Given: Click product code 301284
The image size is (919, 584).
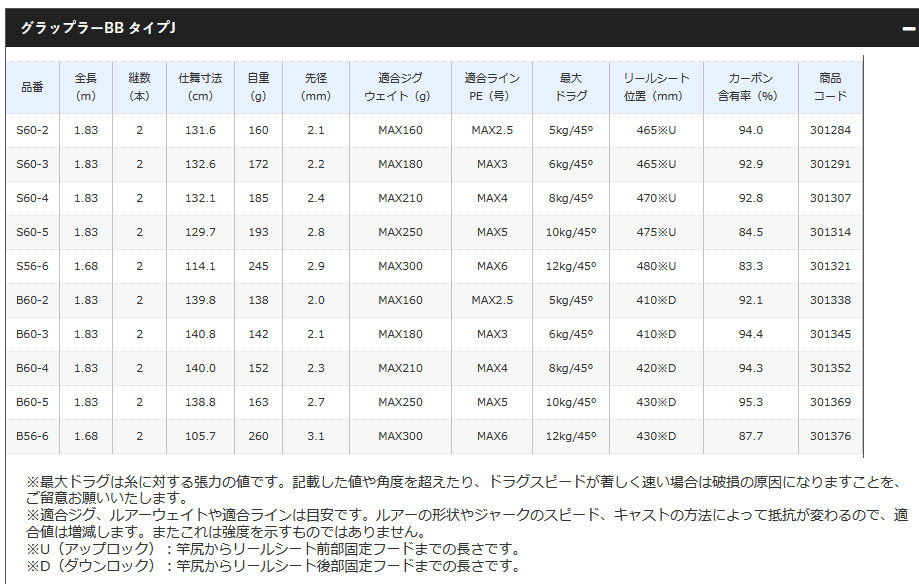Looking at the screenshot, I should tap(830, 130).
